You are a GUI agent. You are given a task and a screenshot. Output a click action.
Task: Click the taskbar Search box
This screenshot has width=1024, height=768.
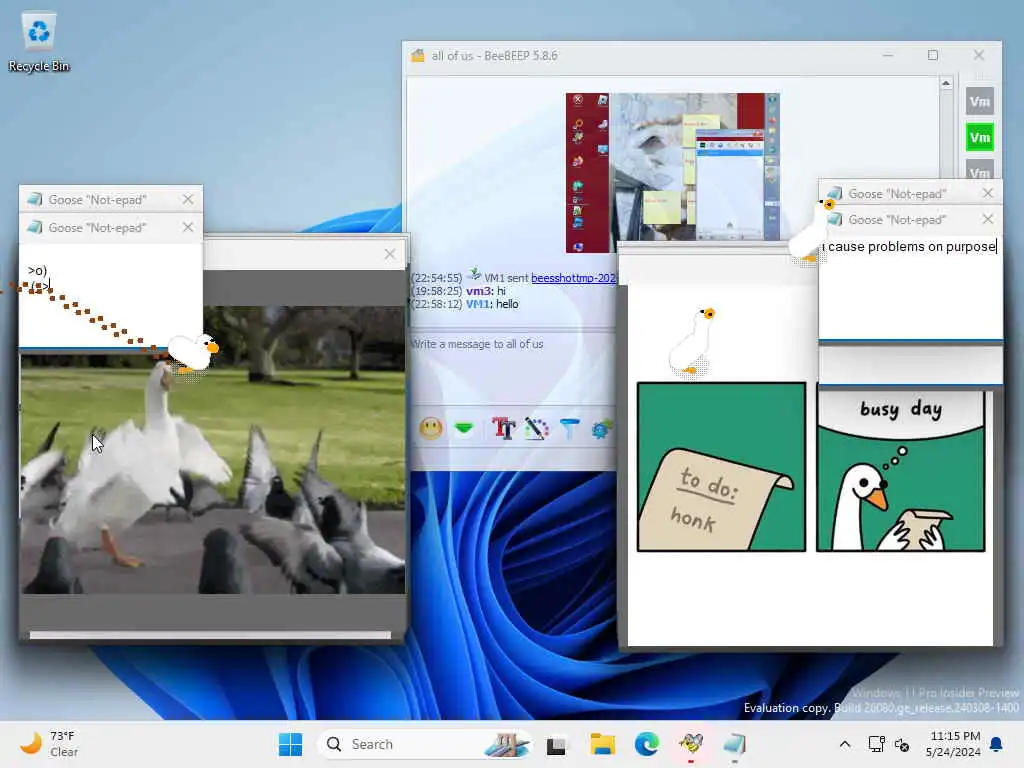tap(424, 744)
